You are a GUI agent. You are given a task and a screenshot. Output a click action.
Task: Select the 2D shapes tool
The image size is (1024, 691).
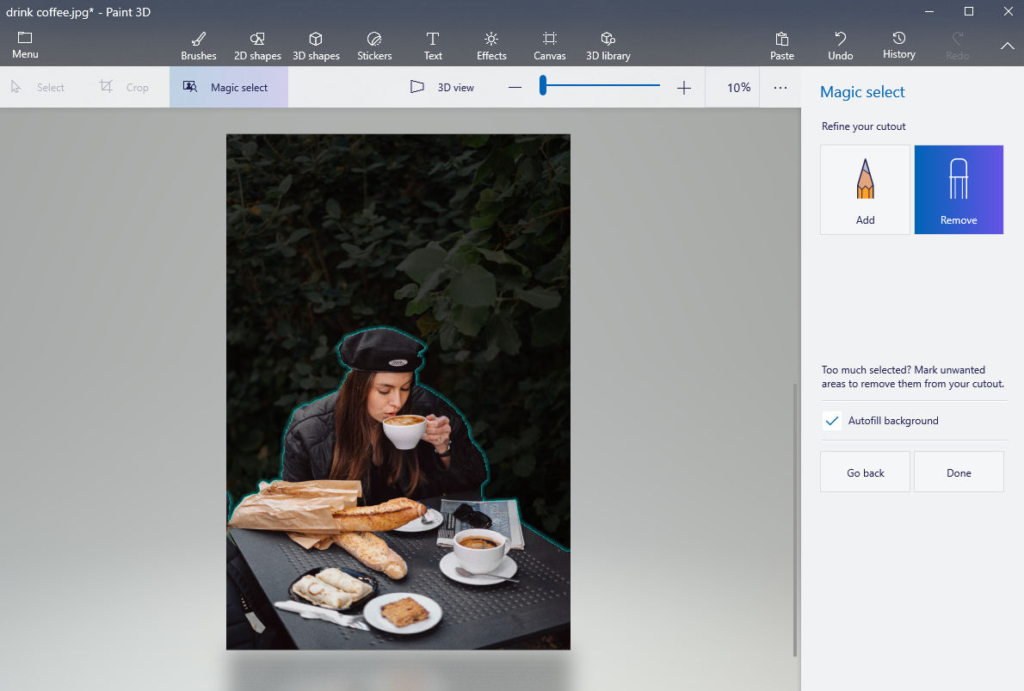point(257,45)
